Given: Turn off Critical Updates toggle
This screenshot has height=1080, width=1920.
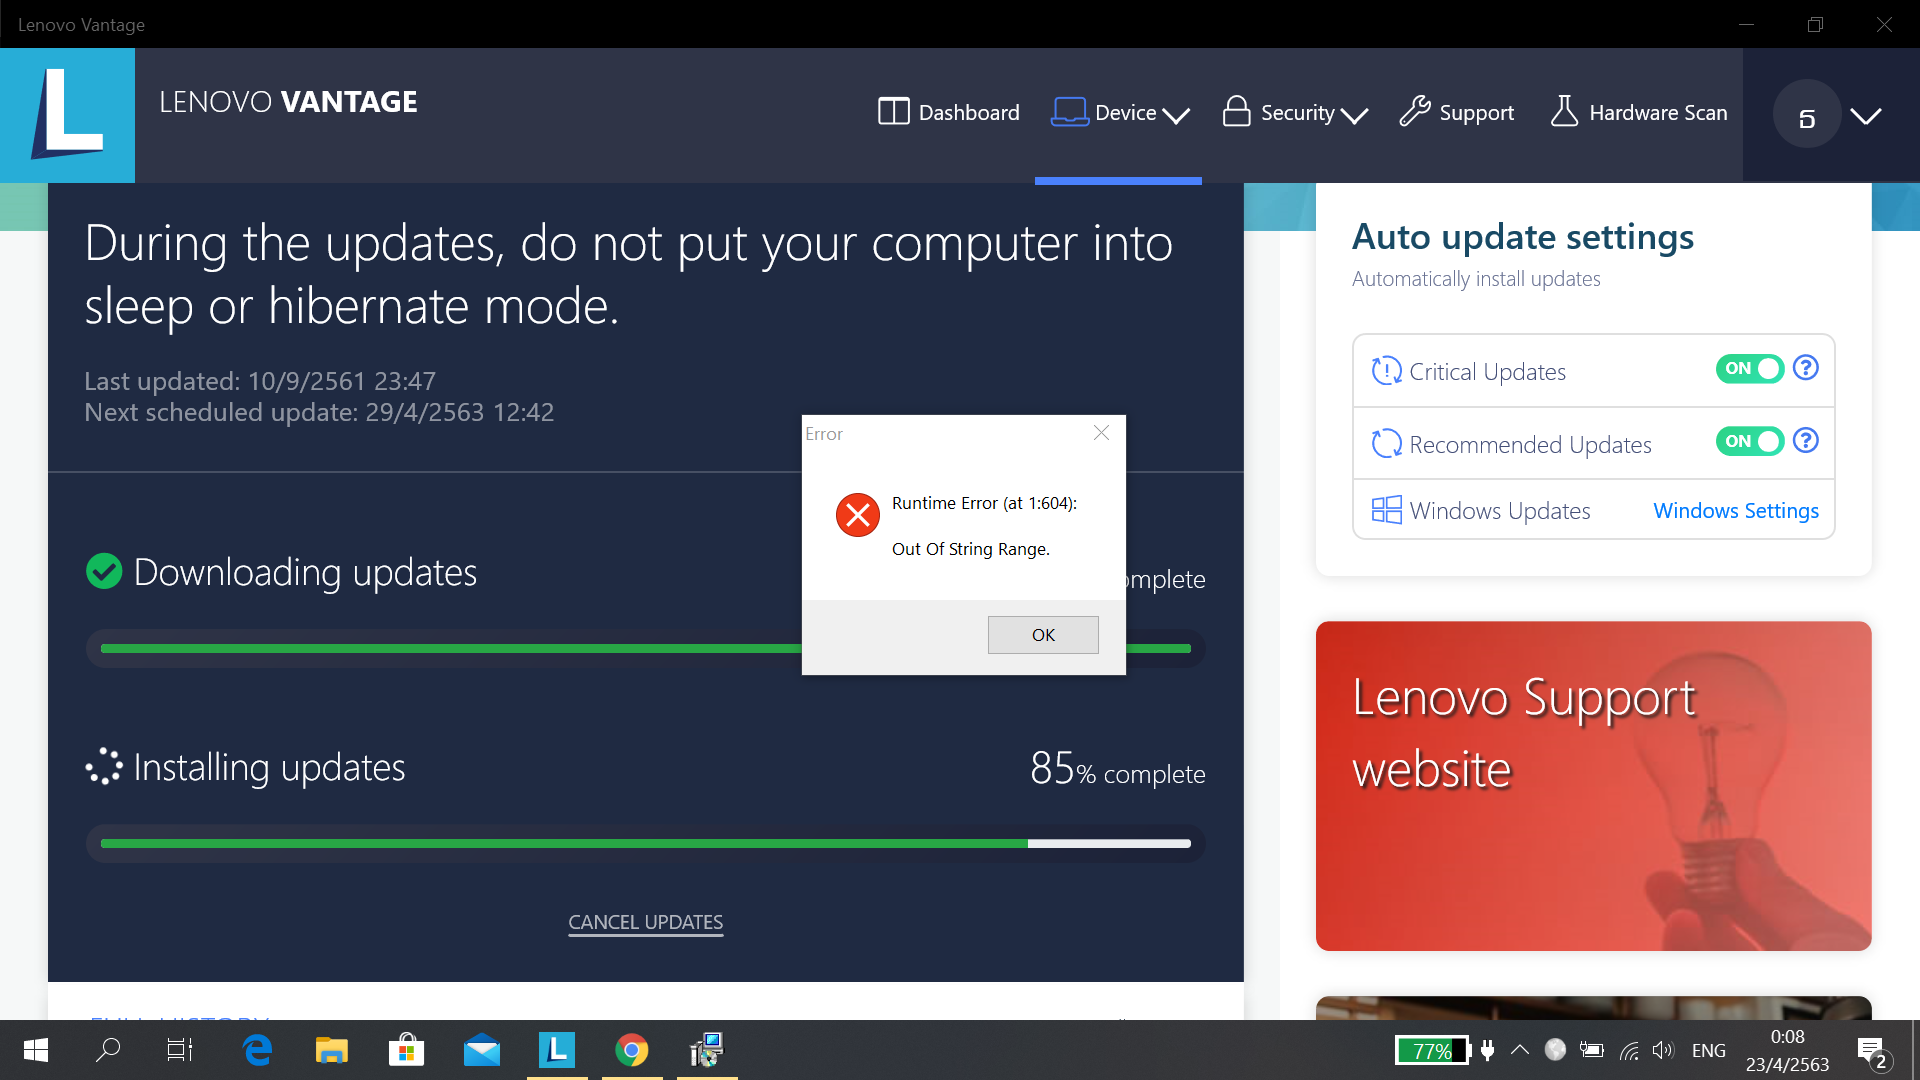Looking at the screenshot, I should click(x=1749, y=368).
